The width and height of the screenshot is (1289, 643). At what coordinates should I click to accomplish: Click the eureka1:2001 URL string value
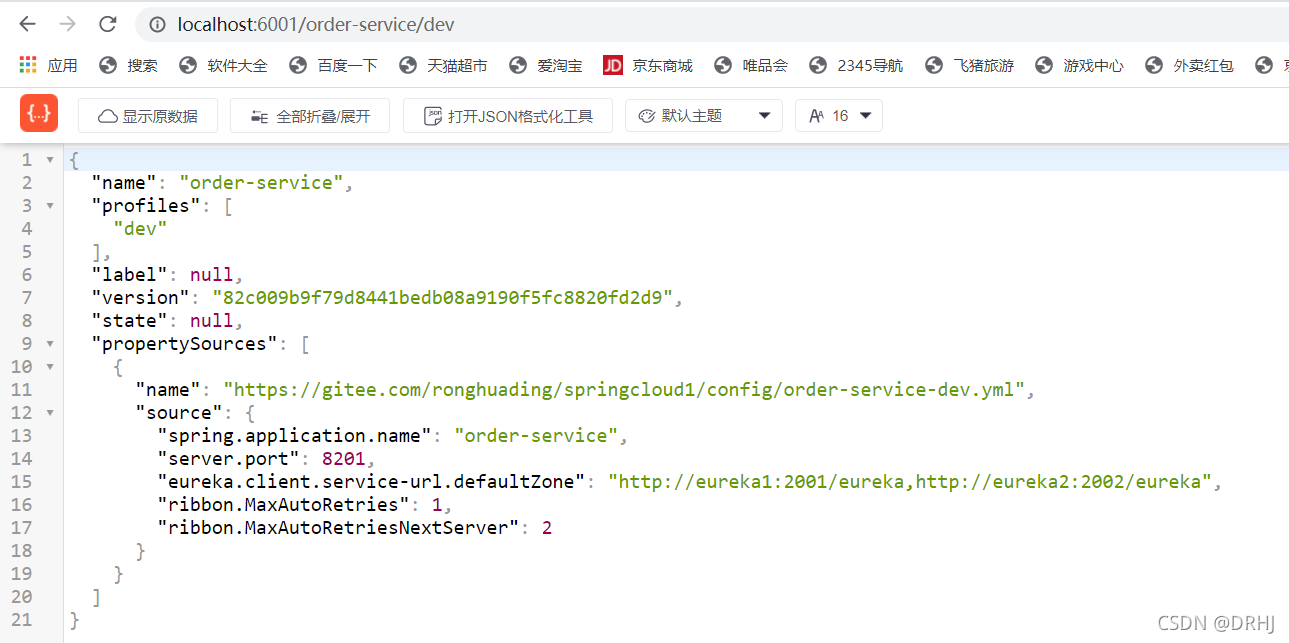pos(911,482)
